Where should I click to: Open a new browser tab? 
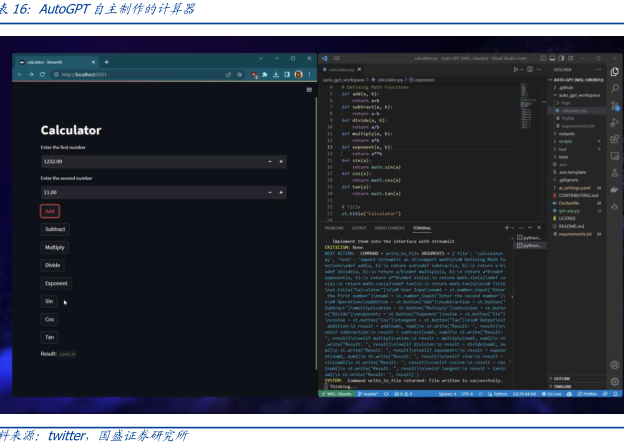pyautogui.click(x=108, y=62)
